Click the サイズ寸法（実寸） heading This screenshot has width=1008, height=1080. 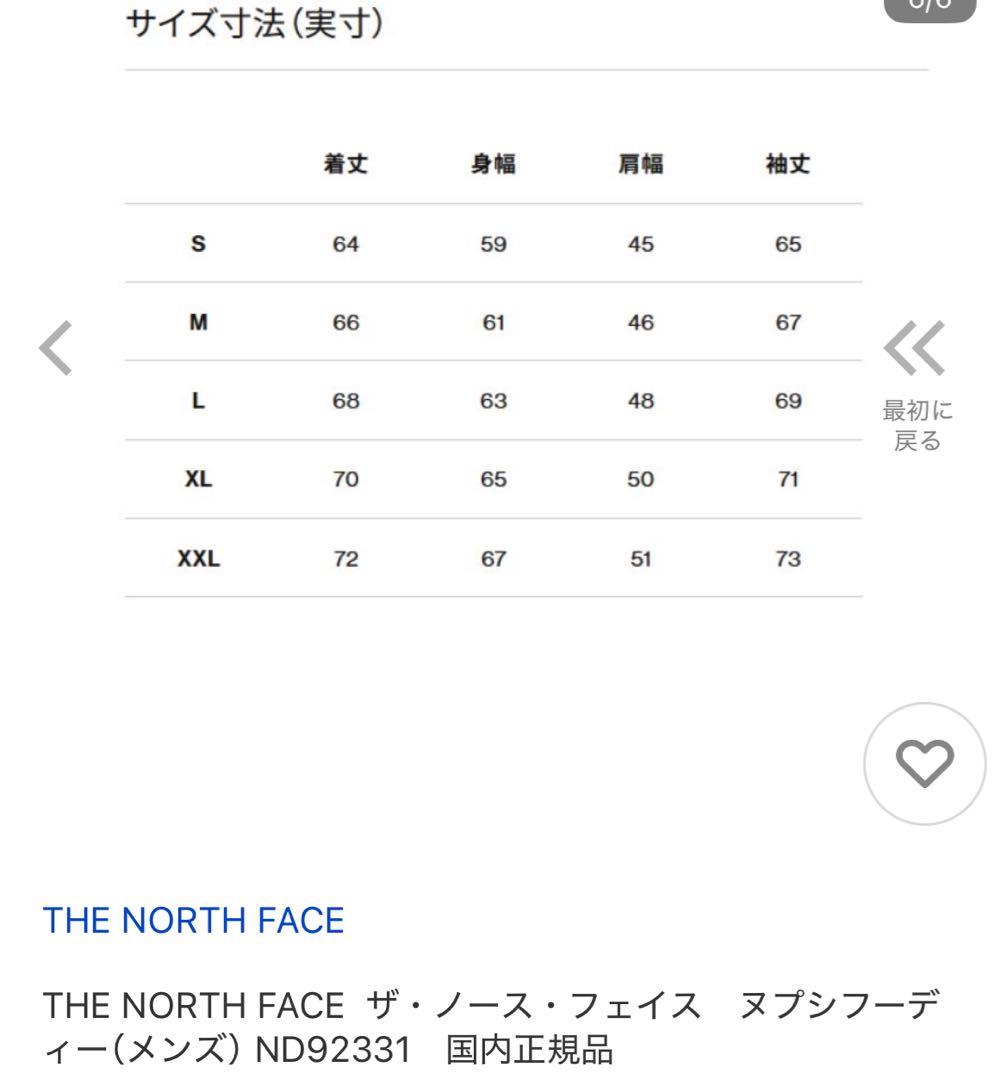258,24
